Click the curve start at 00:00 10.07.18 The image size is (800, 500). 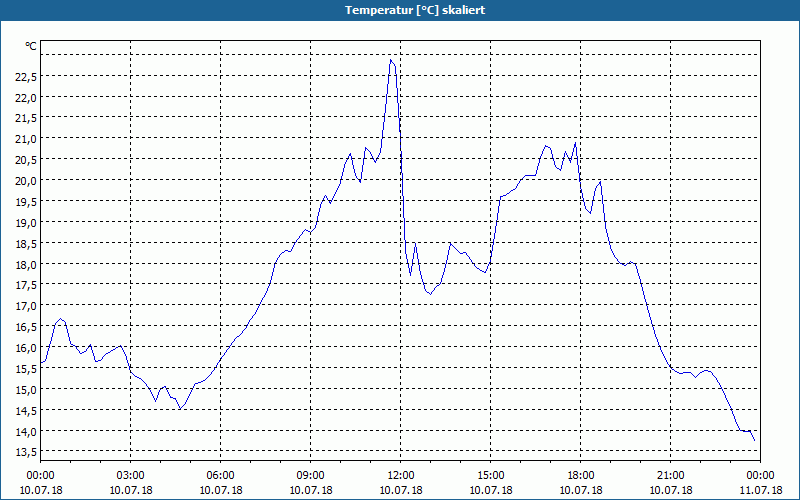[x=41, y=363]
